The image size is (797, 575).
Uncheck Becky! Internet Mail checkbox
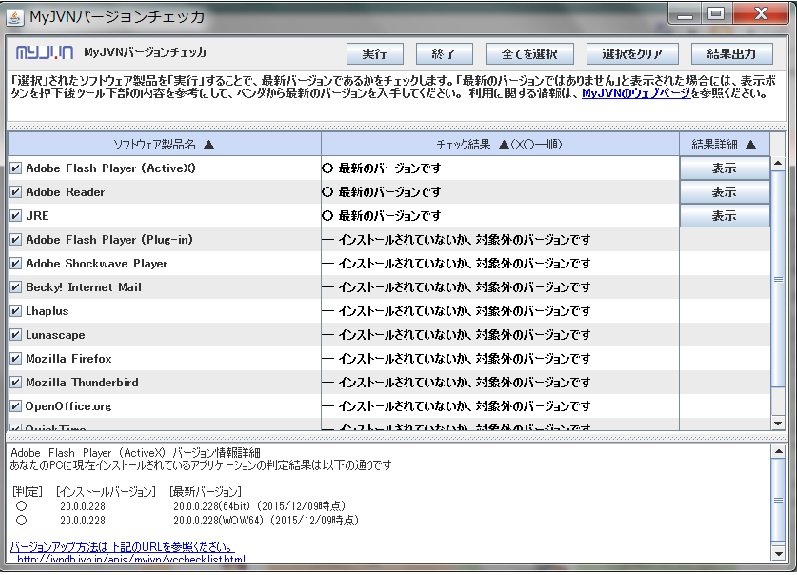[16, 287]
